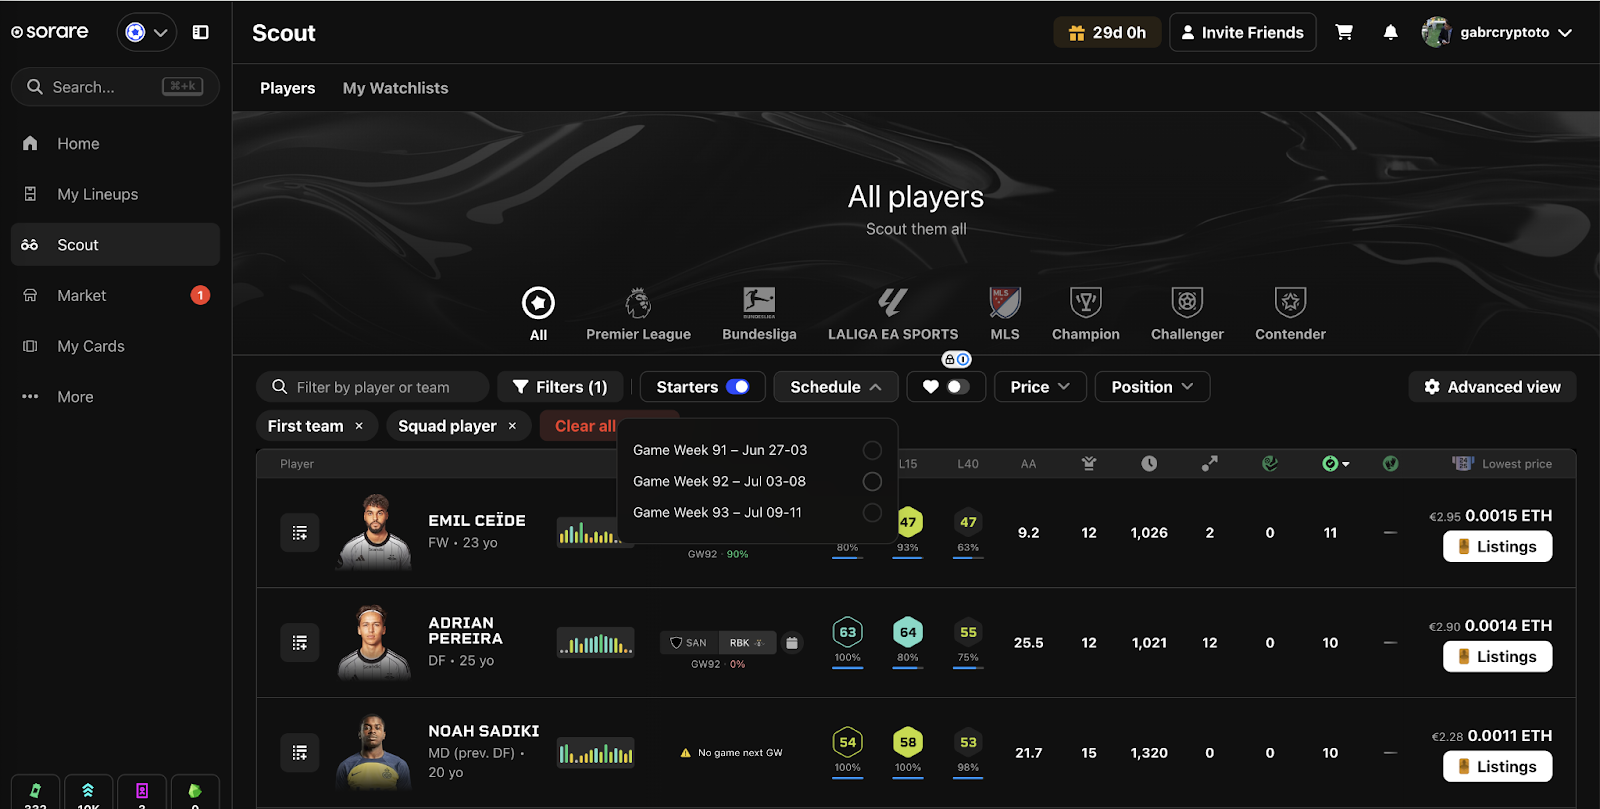Open the notifications bell
Image resolution: width=1600 pixels, height=809 pixels.
coord(1390,32)
